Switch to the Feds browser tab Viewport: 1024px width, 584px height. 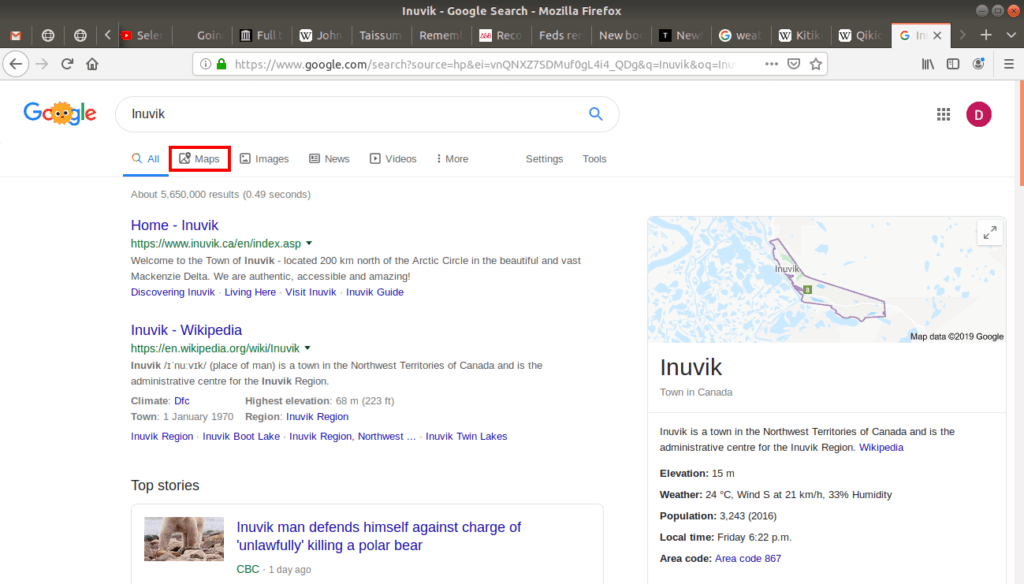click(560, 35)
